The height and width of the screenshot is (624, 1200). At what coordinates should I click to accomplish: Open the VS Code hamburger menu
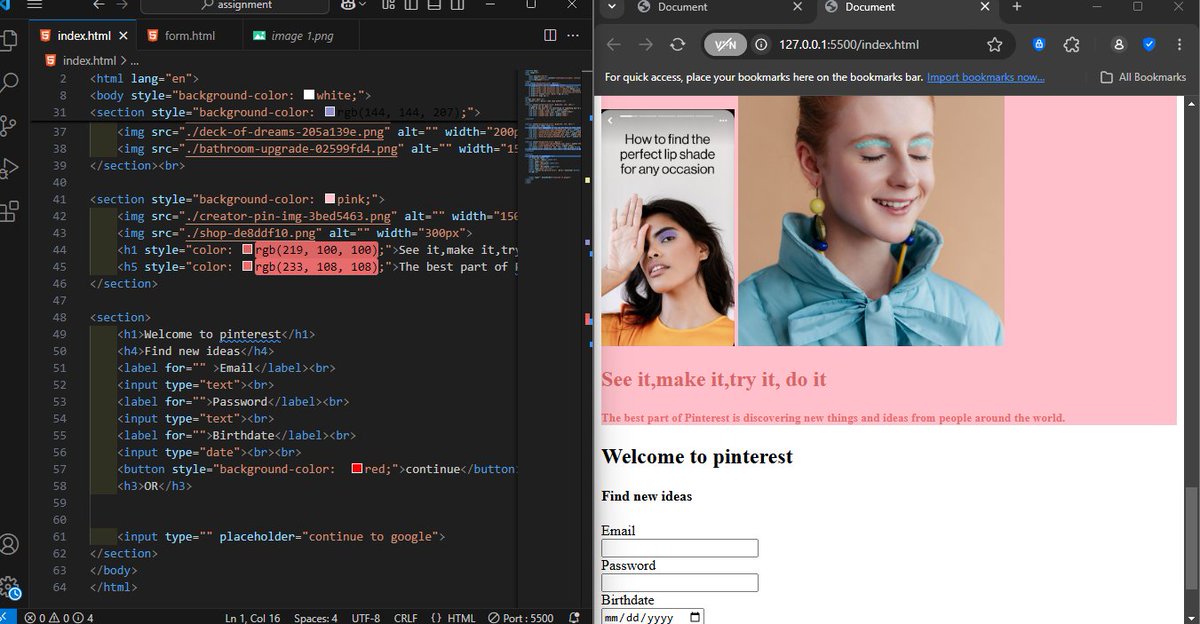tap(35, 5)
